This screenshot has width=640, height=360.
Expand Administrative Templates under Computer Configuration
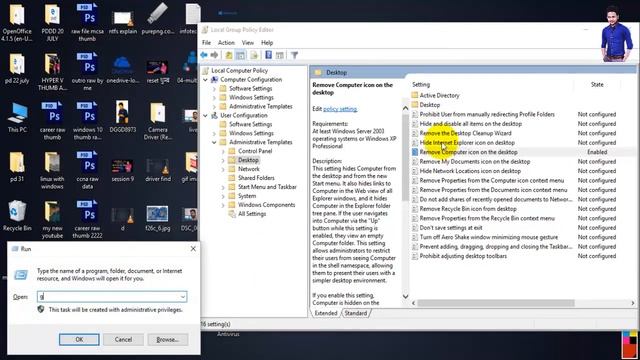pyautogui.click(x=214, y=107)
